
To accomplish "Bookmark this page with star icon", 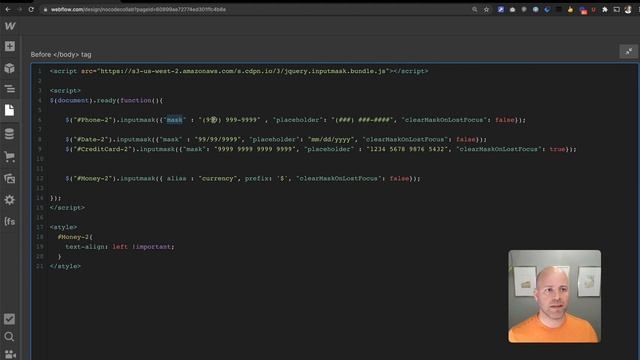I will point(486,9).
